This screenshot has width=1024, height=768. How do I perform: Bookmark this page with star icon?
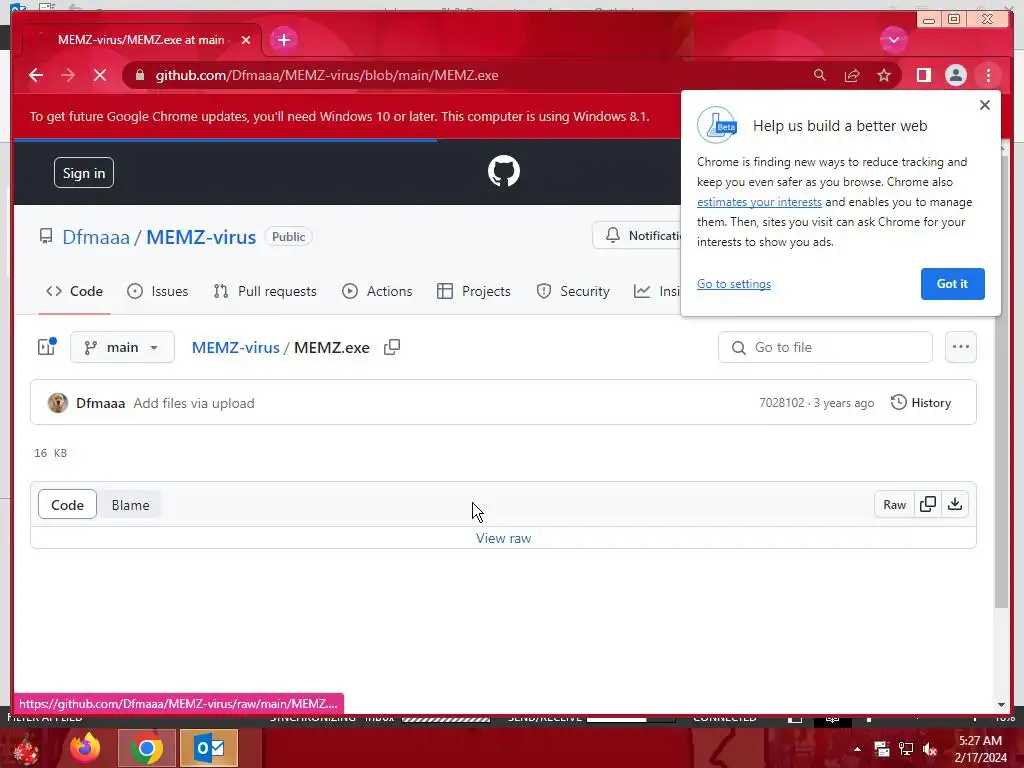tap(884, 75)
